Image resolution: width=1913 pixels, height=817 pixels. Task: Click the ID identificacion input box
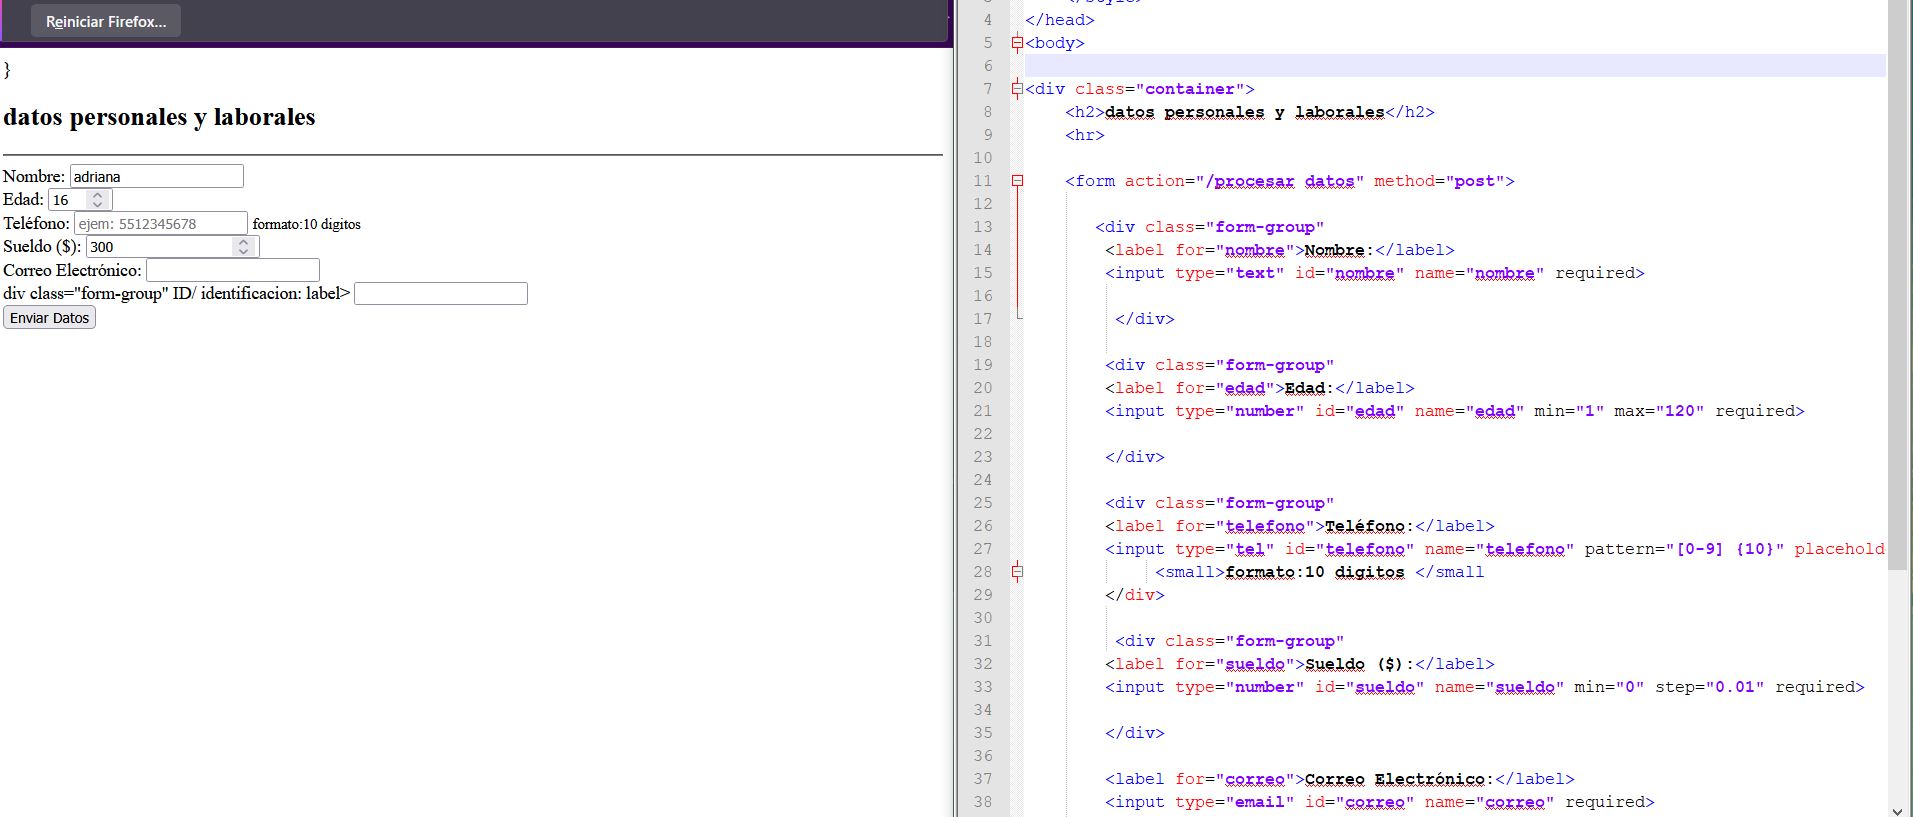pyautogui.click(x=440, y=294)
